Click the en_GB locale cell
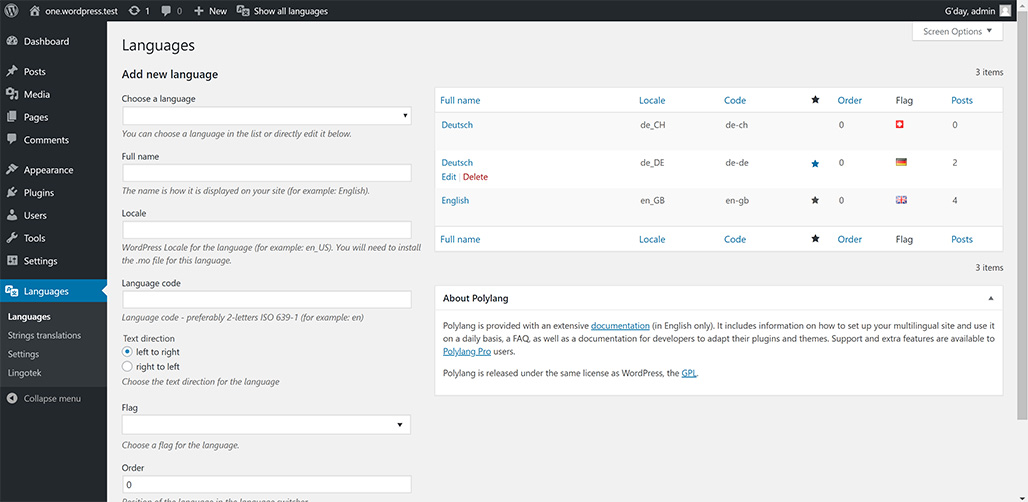1028x502 pixels. (654, 201)
